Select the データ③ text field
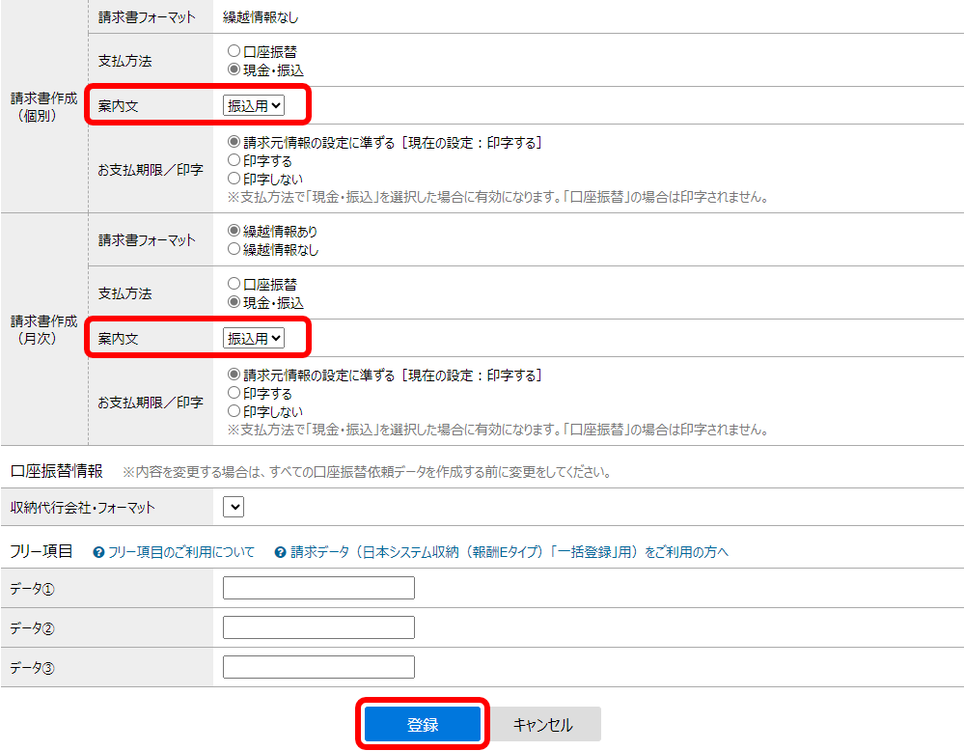Image resolution: width=964 pixels, height=751 pixels. click(x=318, y=667)
